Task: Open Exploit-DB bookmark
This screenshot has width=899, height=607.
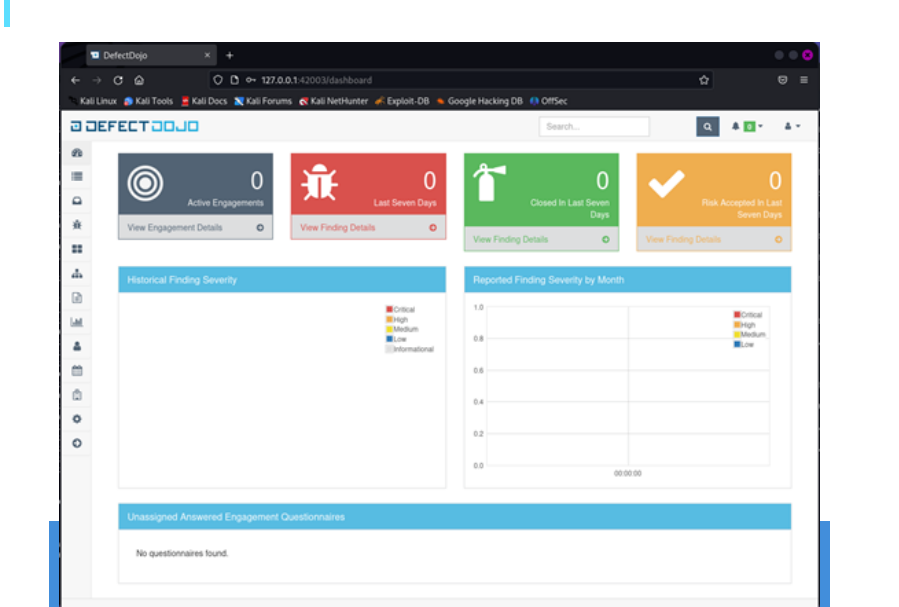Action: [x=402, y=101]
